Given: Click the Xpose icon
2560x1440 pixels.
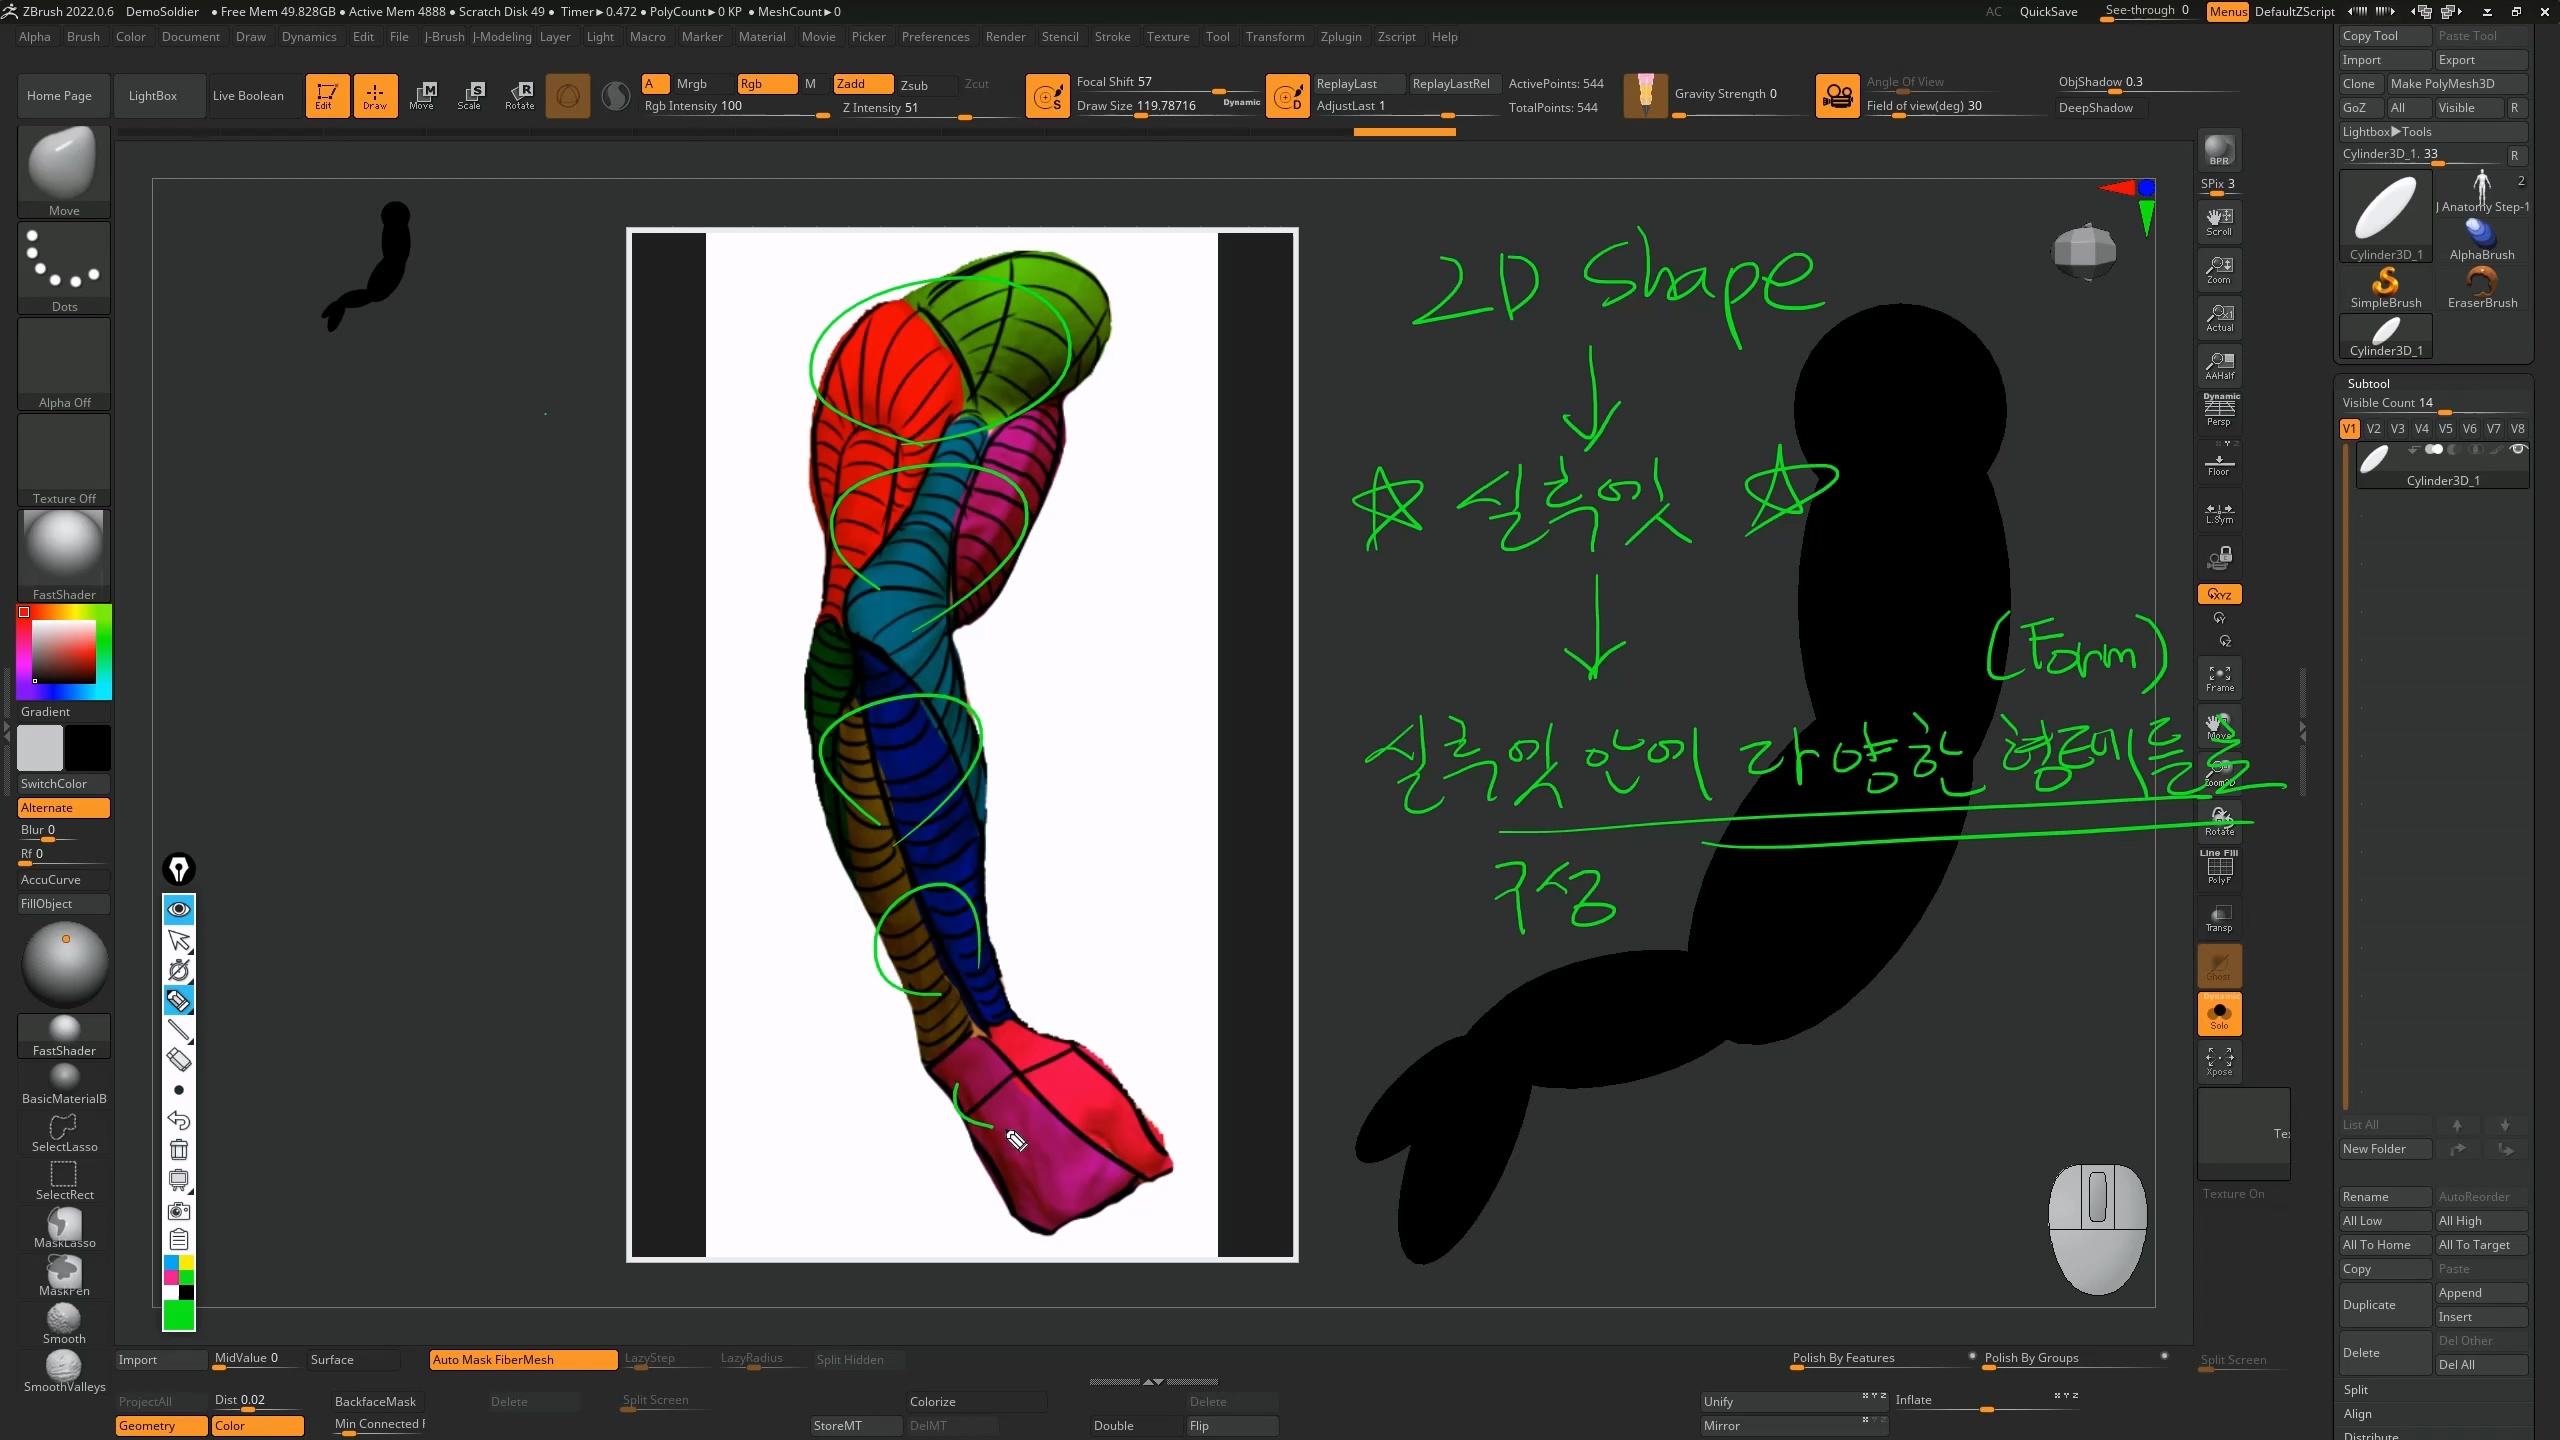Looking at the screenshot, I should pos(2219,1061).
